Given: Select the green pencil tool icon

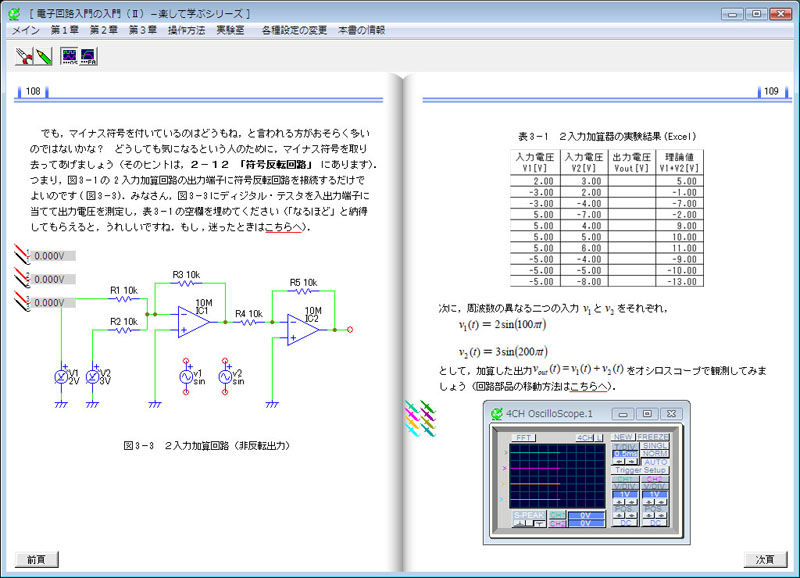Looking at the screenshot, I should point(42,56).
